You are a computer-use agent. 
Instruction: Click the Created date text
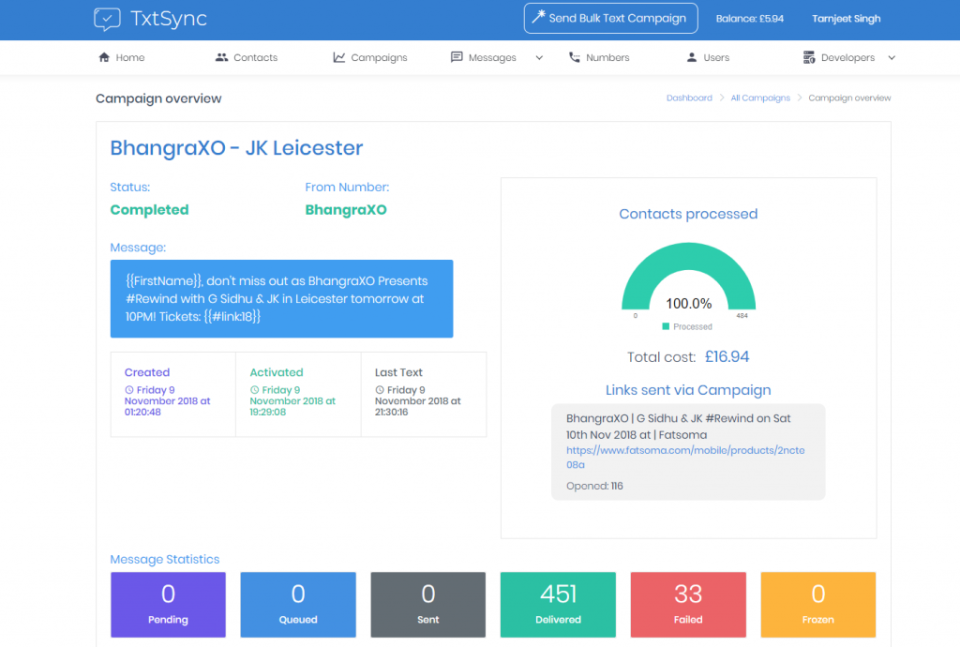167,401
